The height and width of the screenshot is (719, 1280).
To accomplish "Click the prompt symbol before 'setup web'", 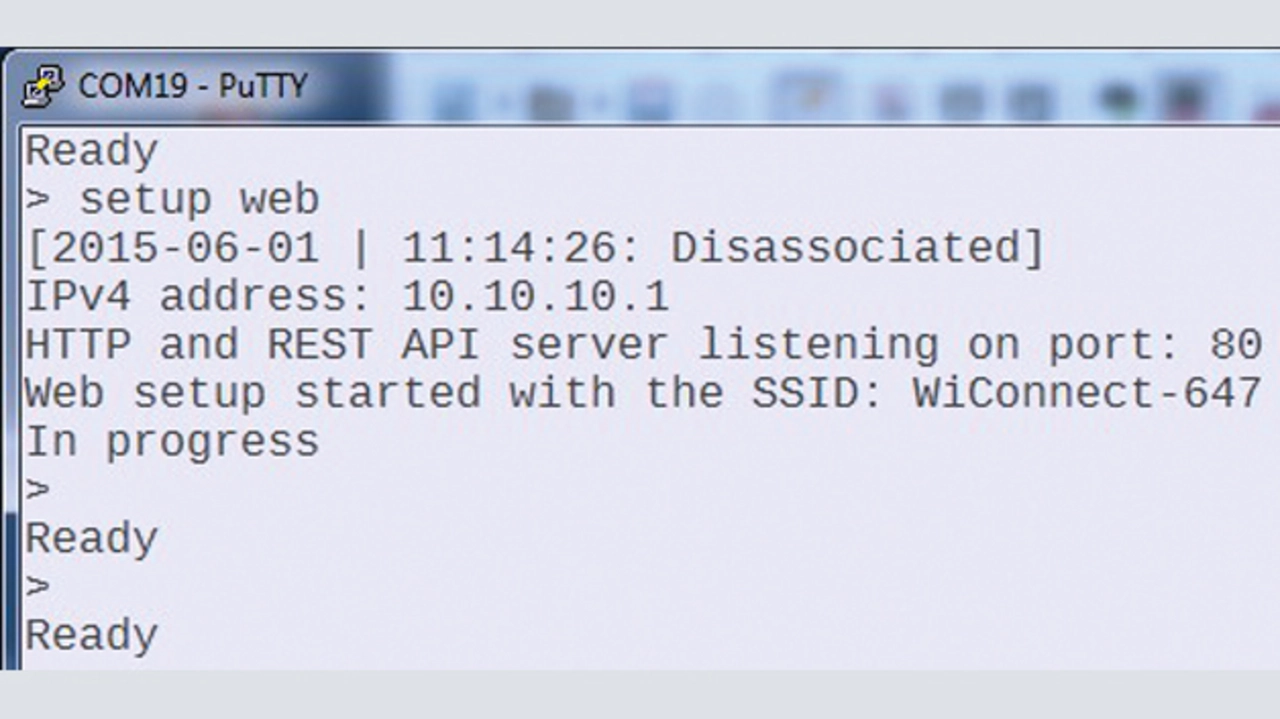I will point(37,200).
